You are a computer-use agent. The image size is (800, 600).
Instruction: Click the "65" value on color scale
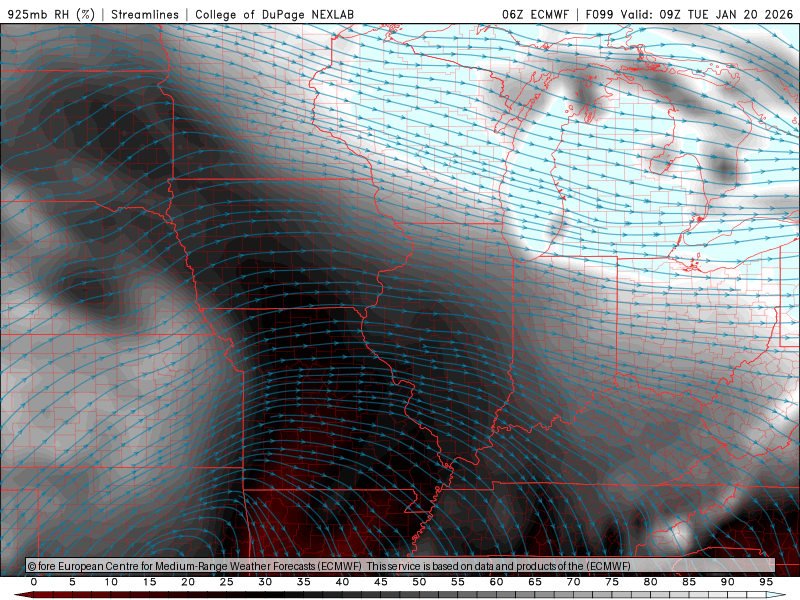[x=535, y=582]
